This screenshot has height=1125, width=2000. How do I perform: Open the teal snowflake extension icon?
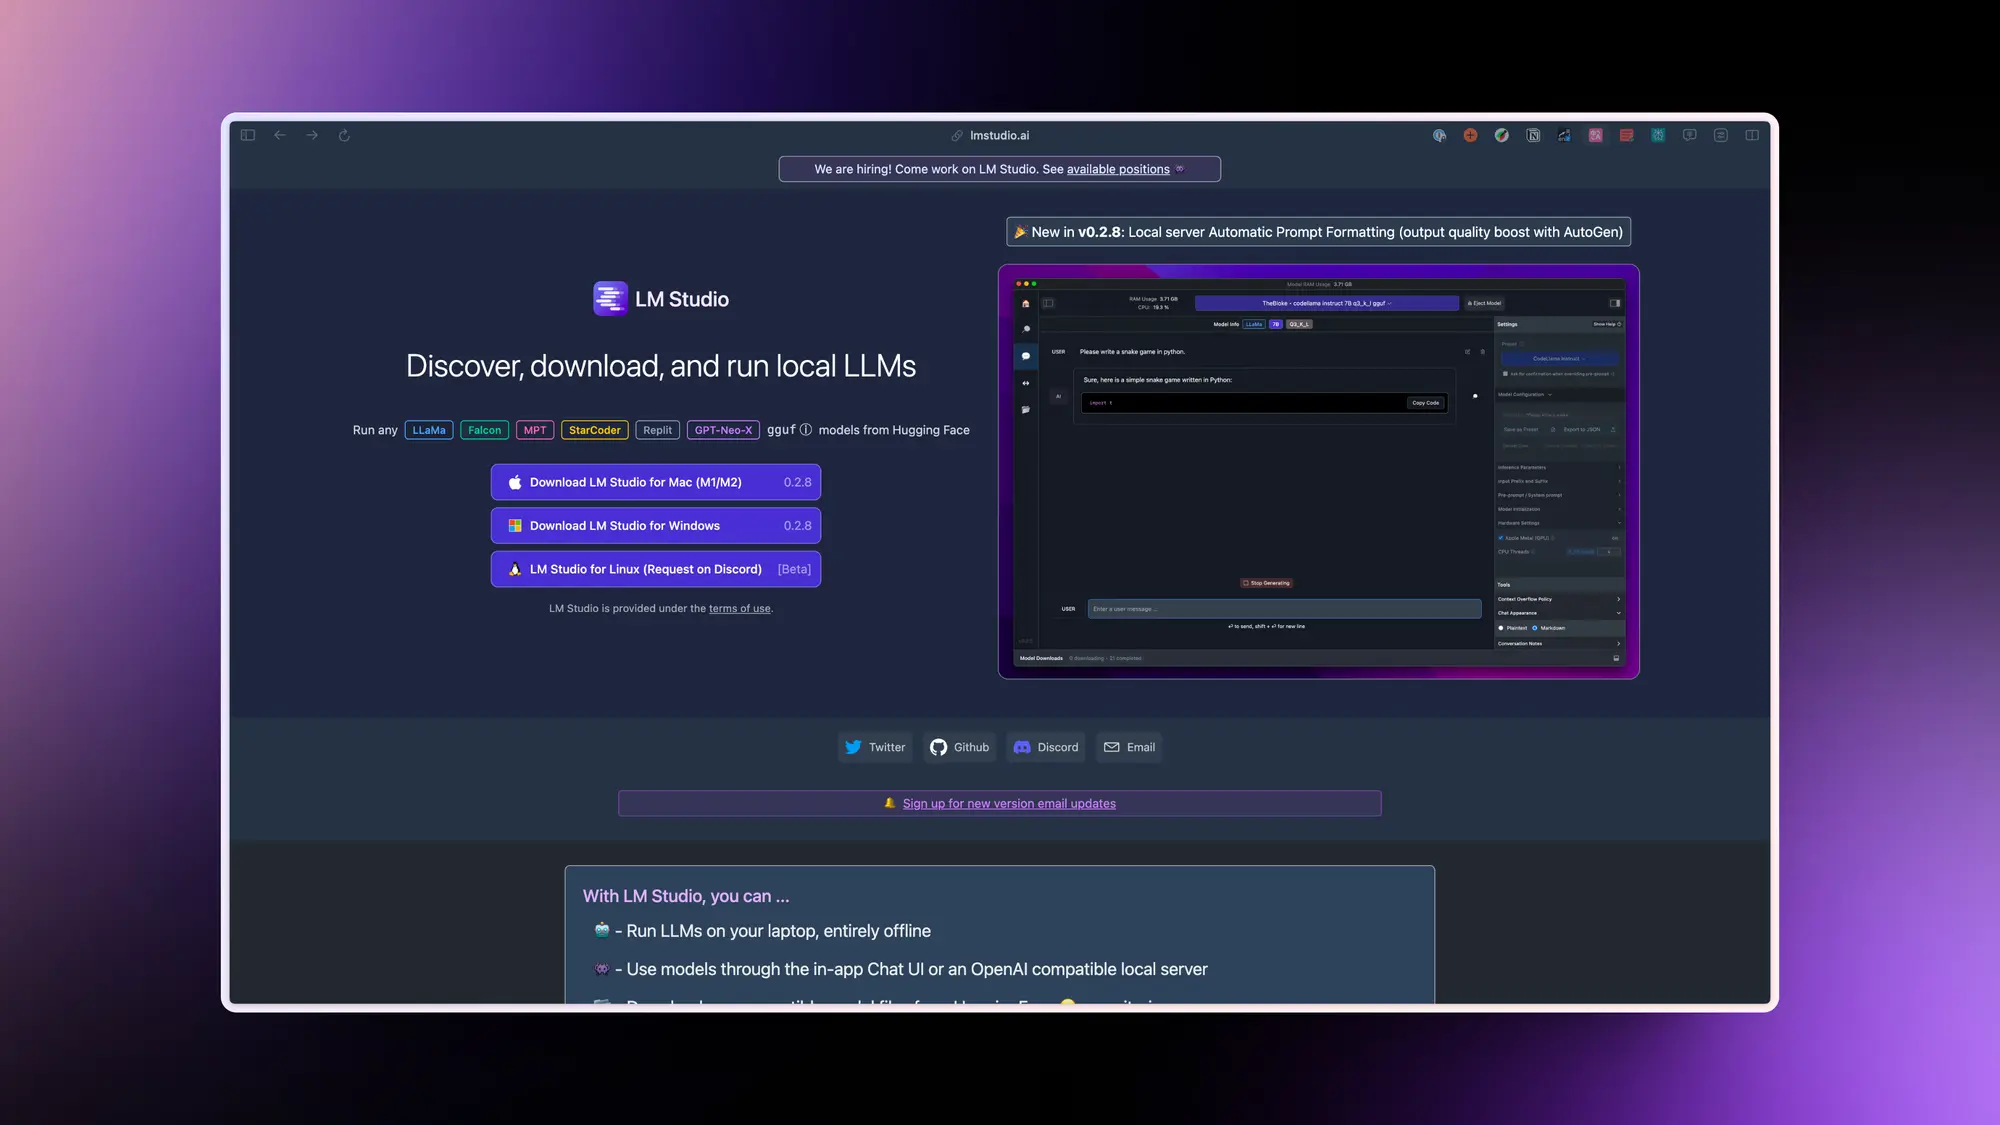coord(1658,135)
